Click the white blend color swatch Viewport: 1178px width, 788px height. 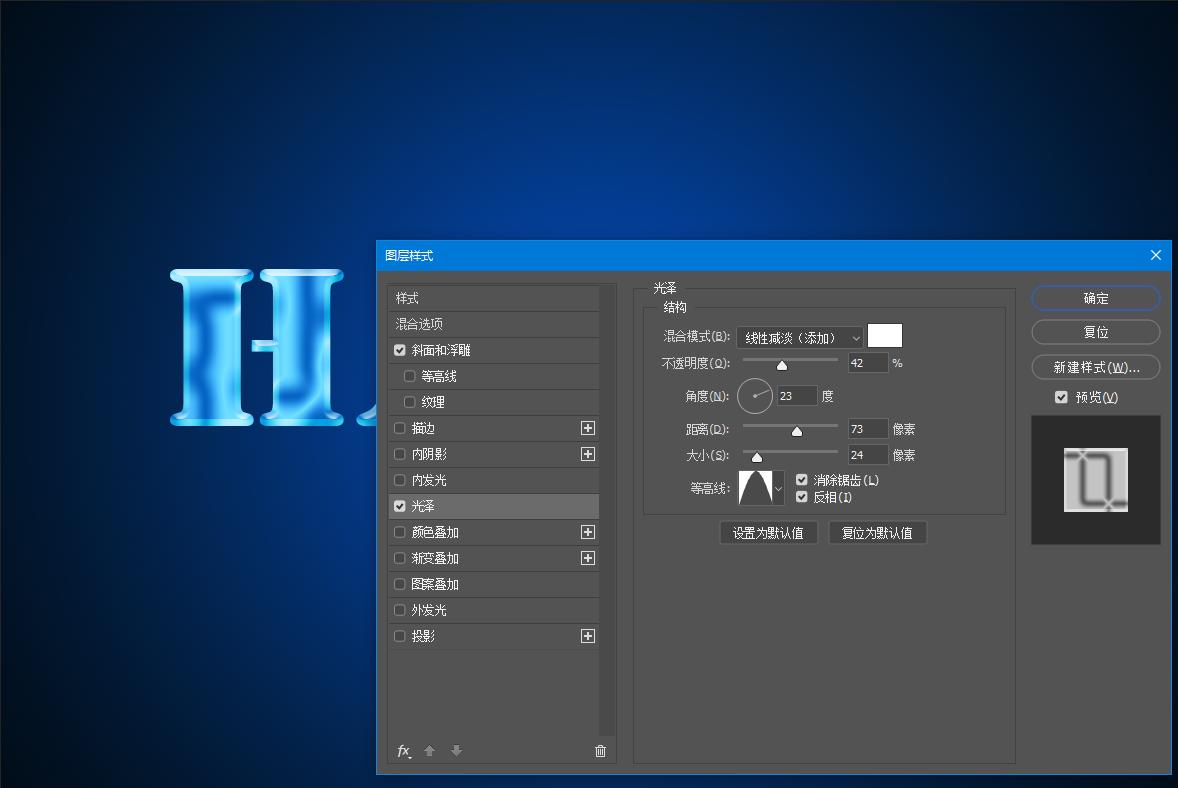tap(884, 336)
